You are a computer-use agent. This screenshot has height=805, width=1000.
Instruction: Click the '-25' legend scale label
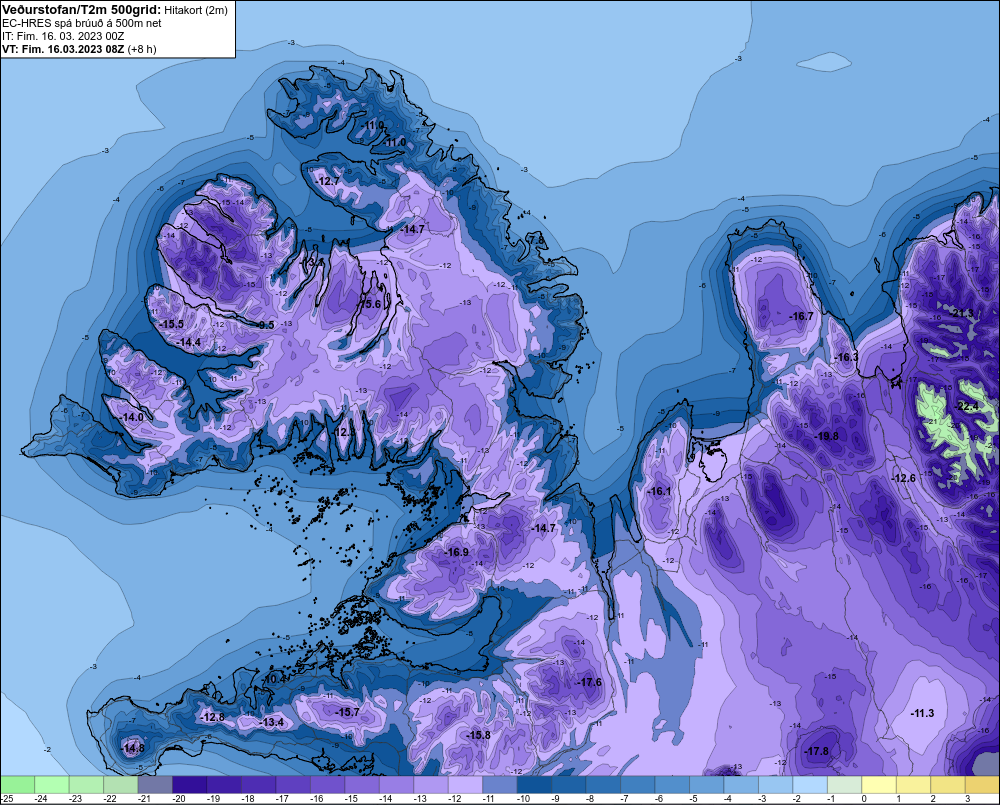point(7,799)
